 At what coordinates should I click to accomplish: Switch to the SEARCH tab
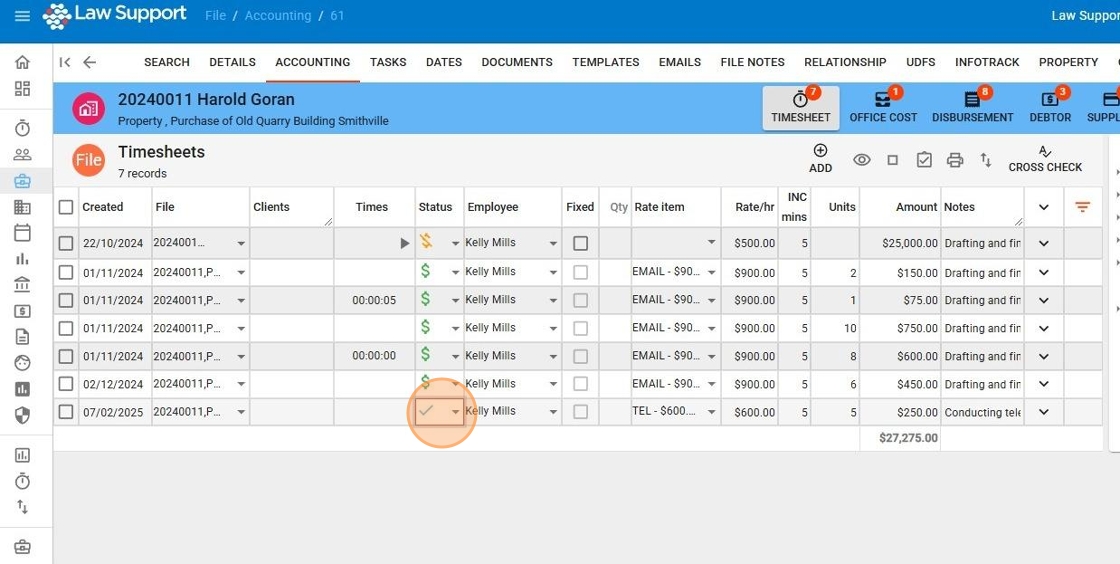point(166,62)
